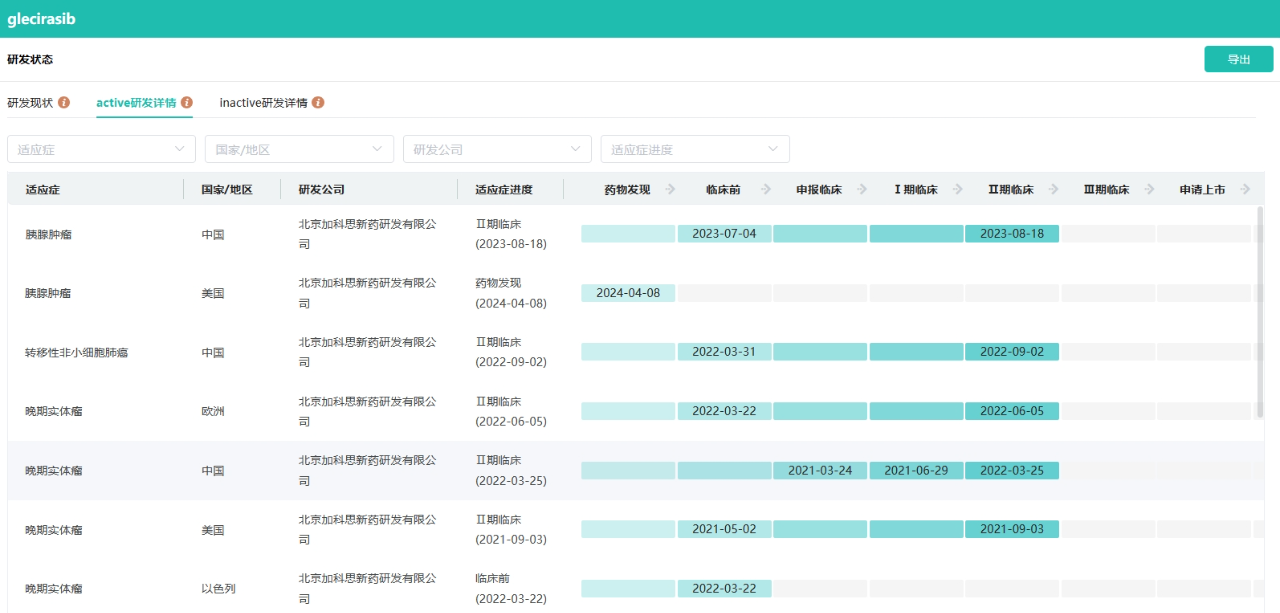1280x613 pixels.
Task: Click arrow icon after 申报临床 column header
Action: coord(862,189)
